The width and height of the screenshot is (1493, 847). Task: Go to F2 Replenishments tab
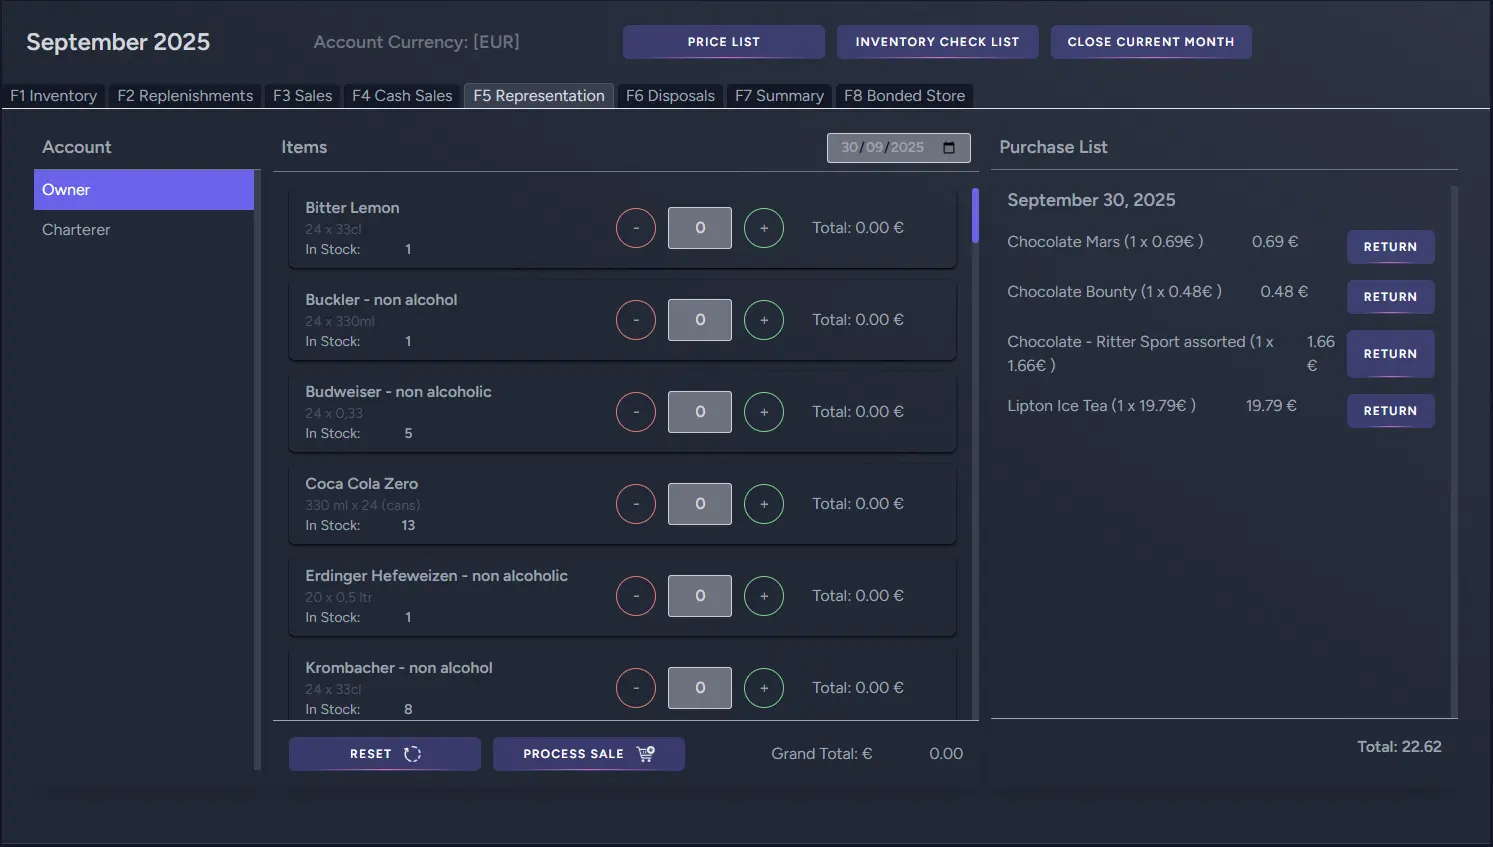pyautogui.click(x=185, y=96)
